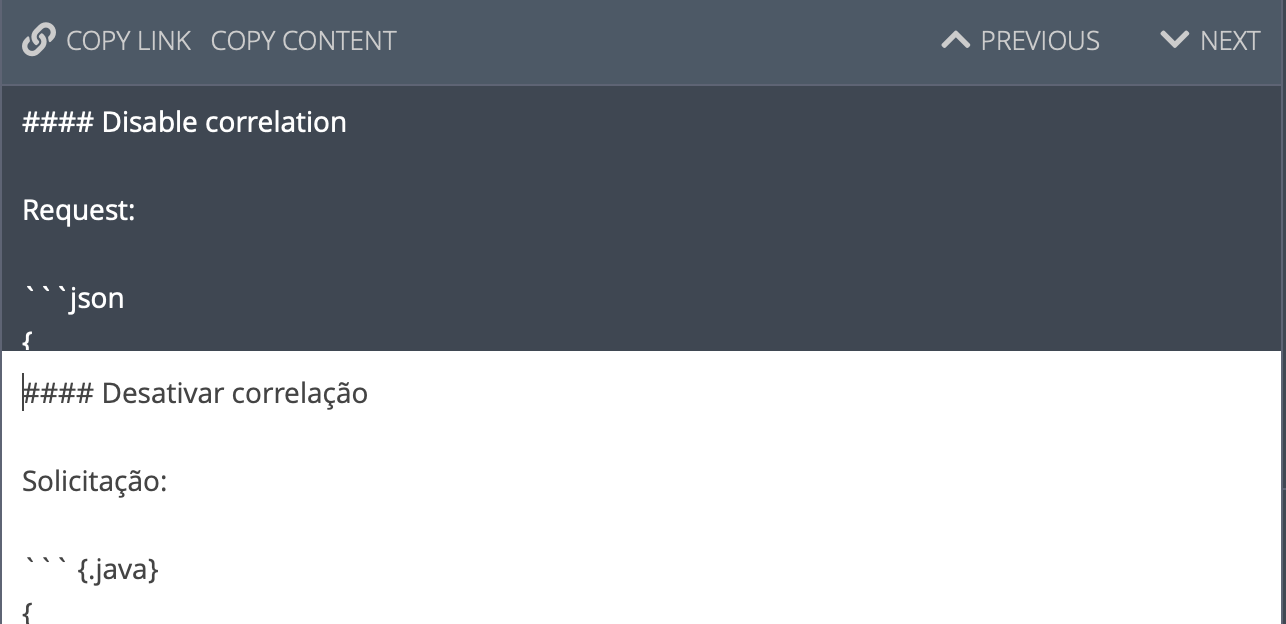Click the '```json' line in source panel
The image size is (1286, 624).
(74, 298)
